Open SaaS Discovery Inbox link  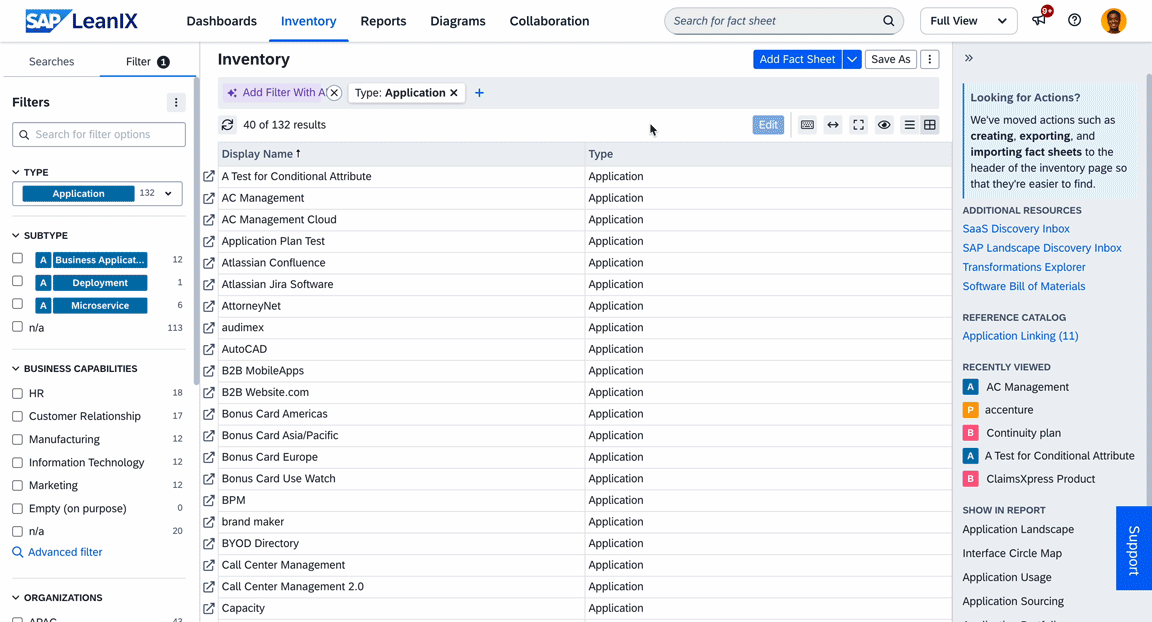[x=1015, y=229]
